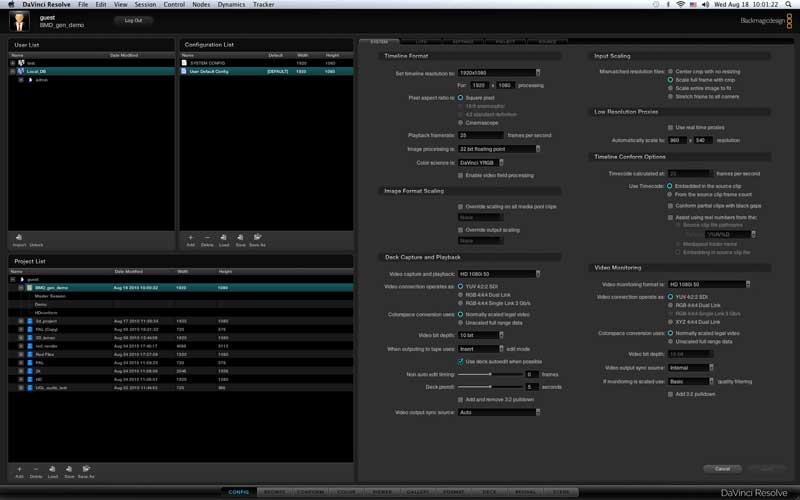Viewport: 800px width, 500px height.
Task: Check Conform partial clips with black gaps
Action: 670,206
